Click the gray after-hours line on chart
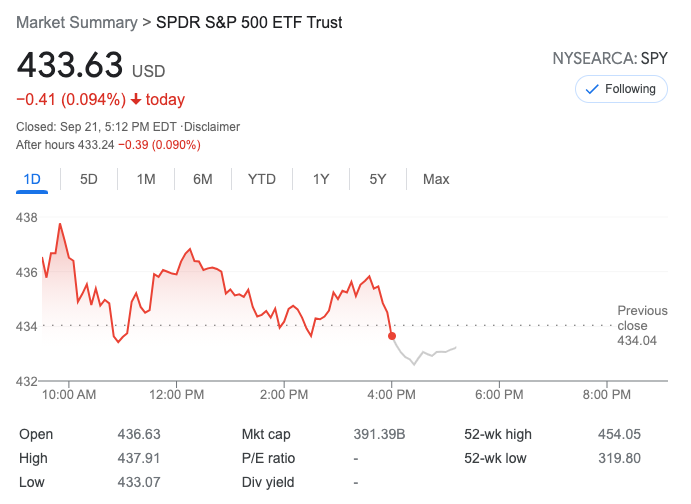 click(425, 353)
